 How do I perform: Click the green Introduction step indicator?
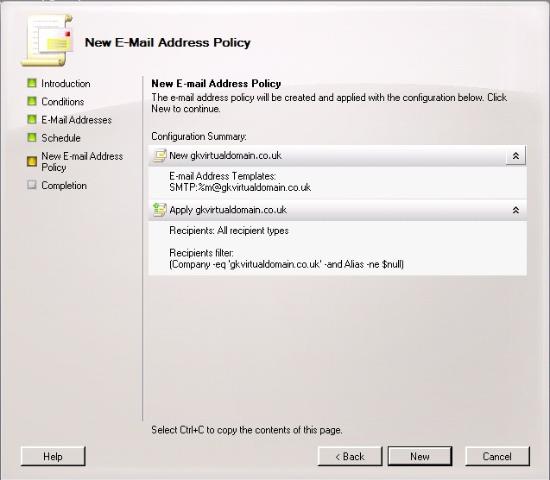[32, 83]
